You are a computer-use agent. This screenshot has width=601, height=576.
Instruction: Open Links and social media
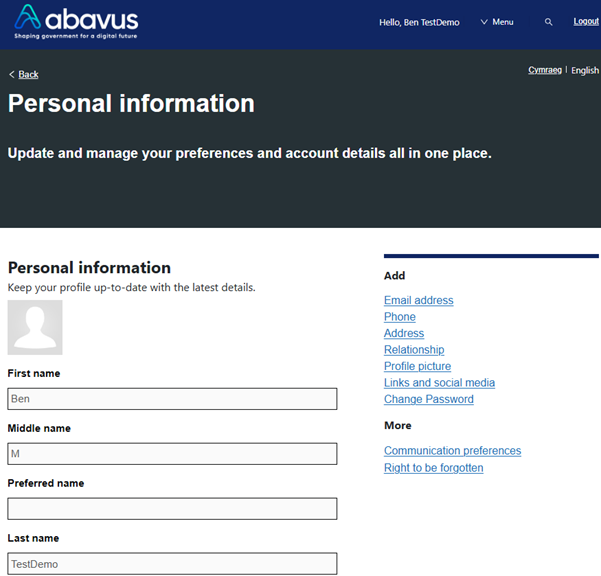439,383
